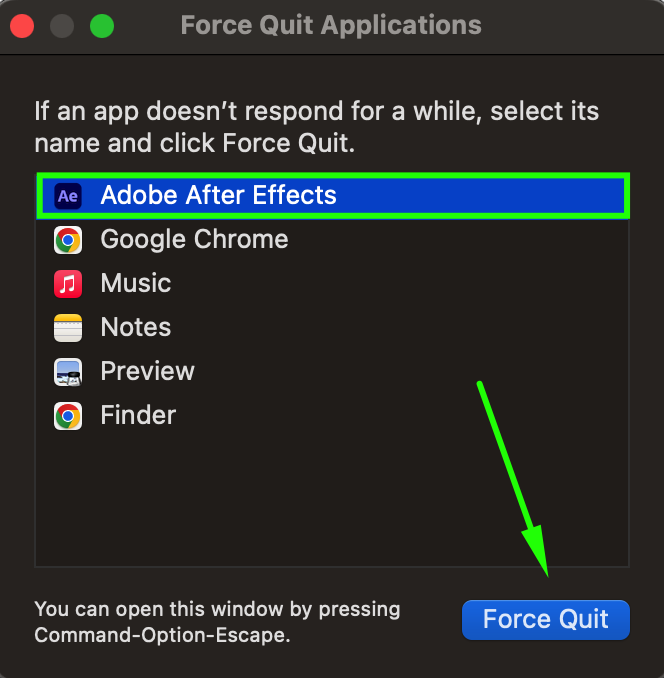Screen dimensions: 664x678
Task: Click the yellow Notes app icon
Action: tap(68, 328)
